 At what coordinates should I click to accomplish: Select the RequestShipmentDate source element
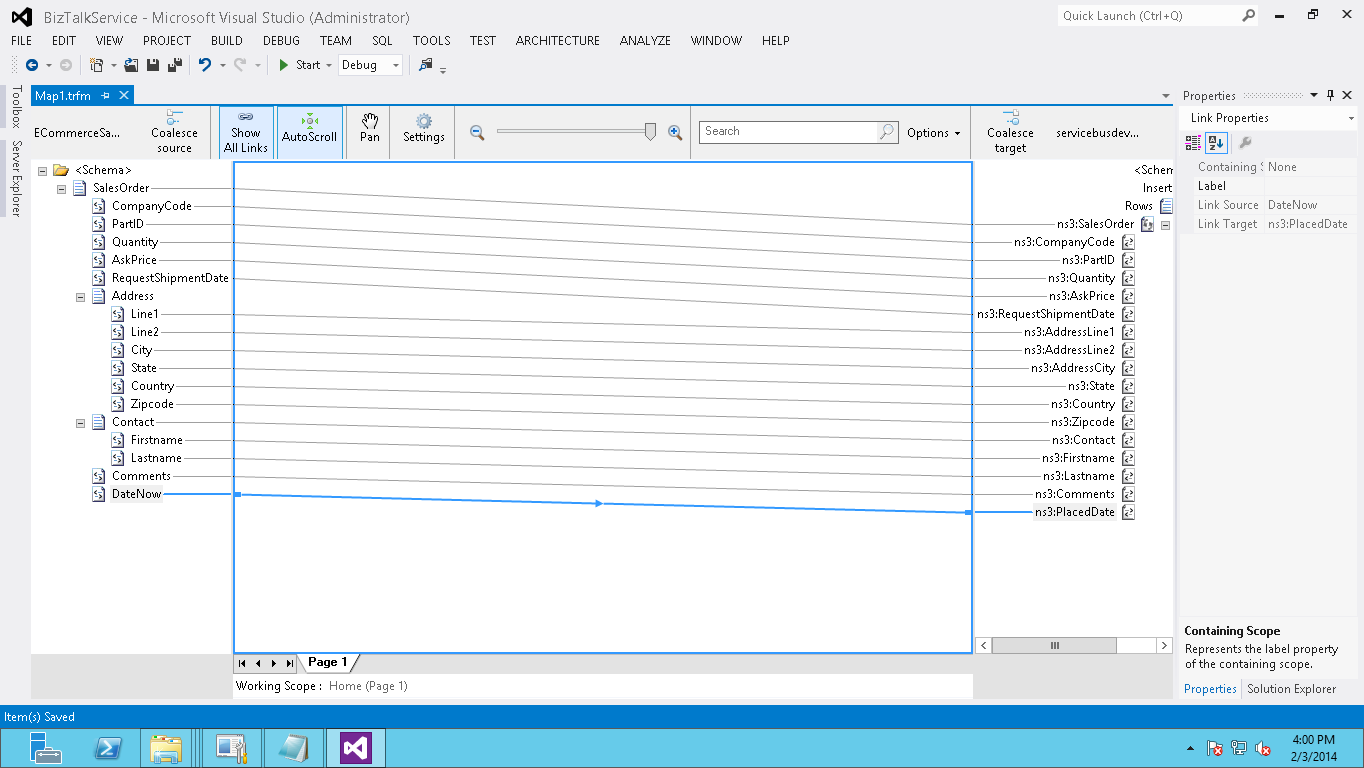pos(170,278)
